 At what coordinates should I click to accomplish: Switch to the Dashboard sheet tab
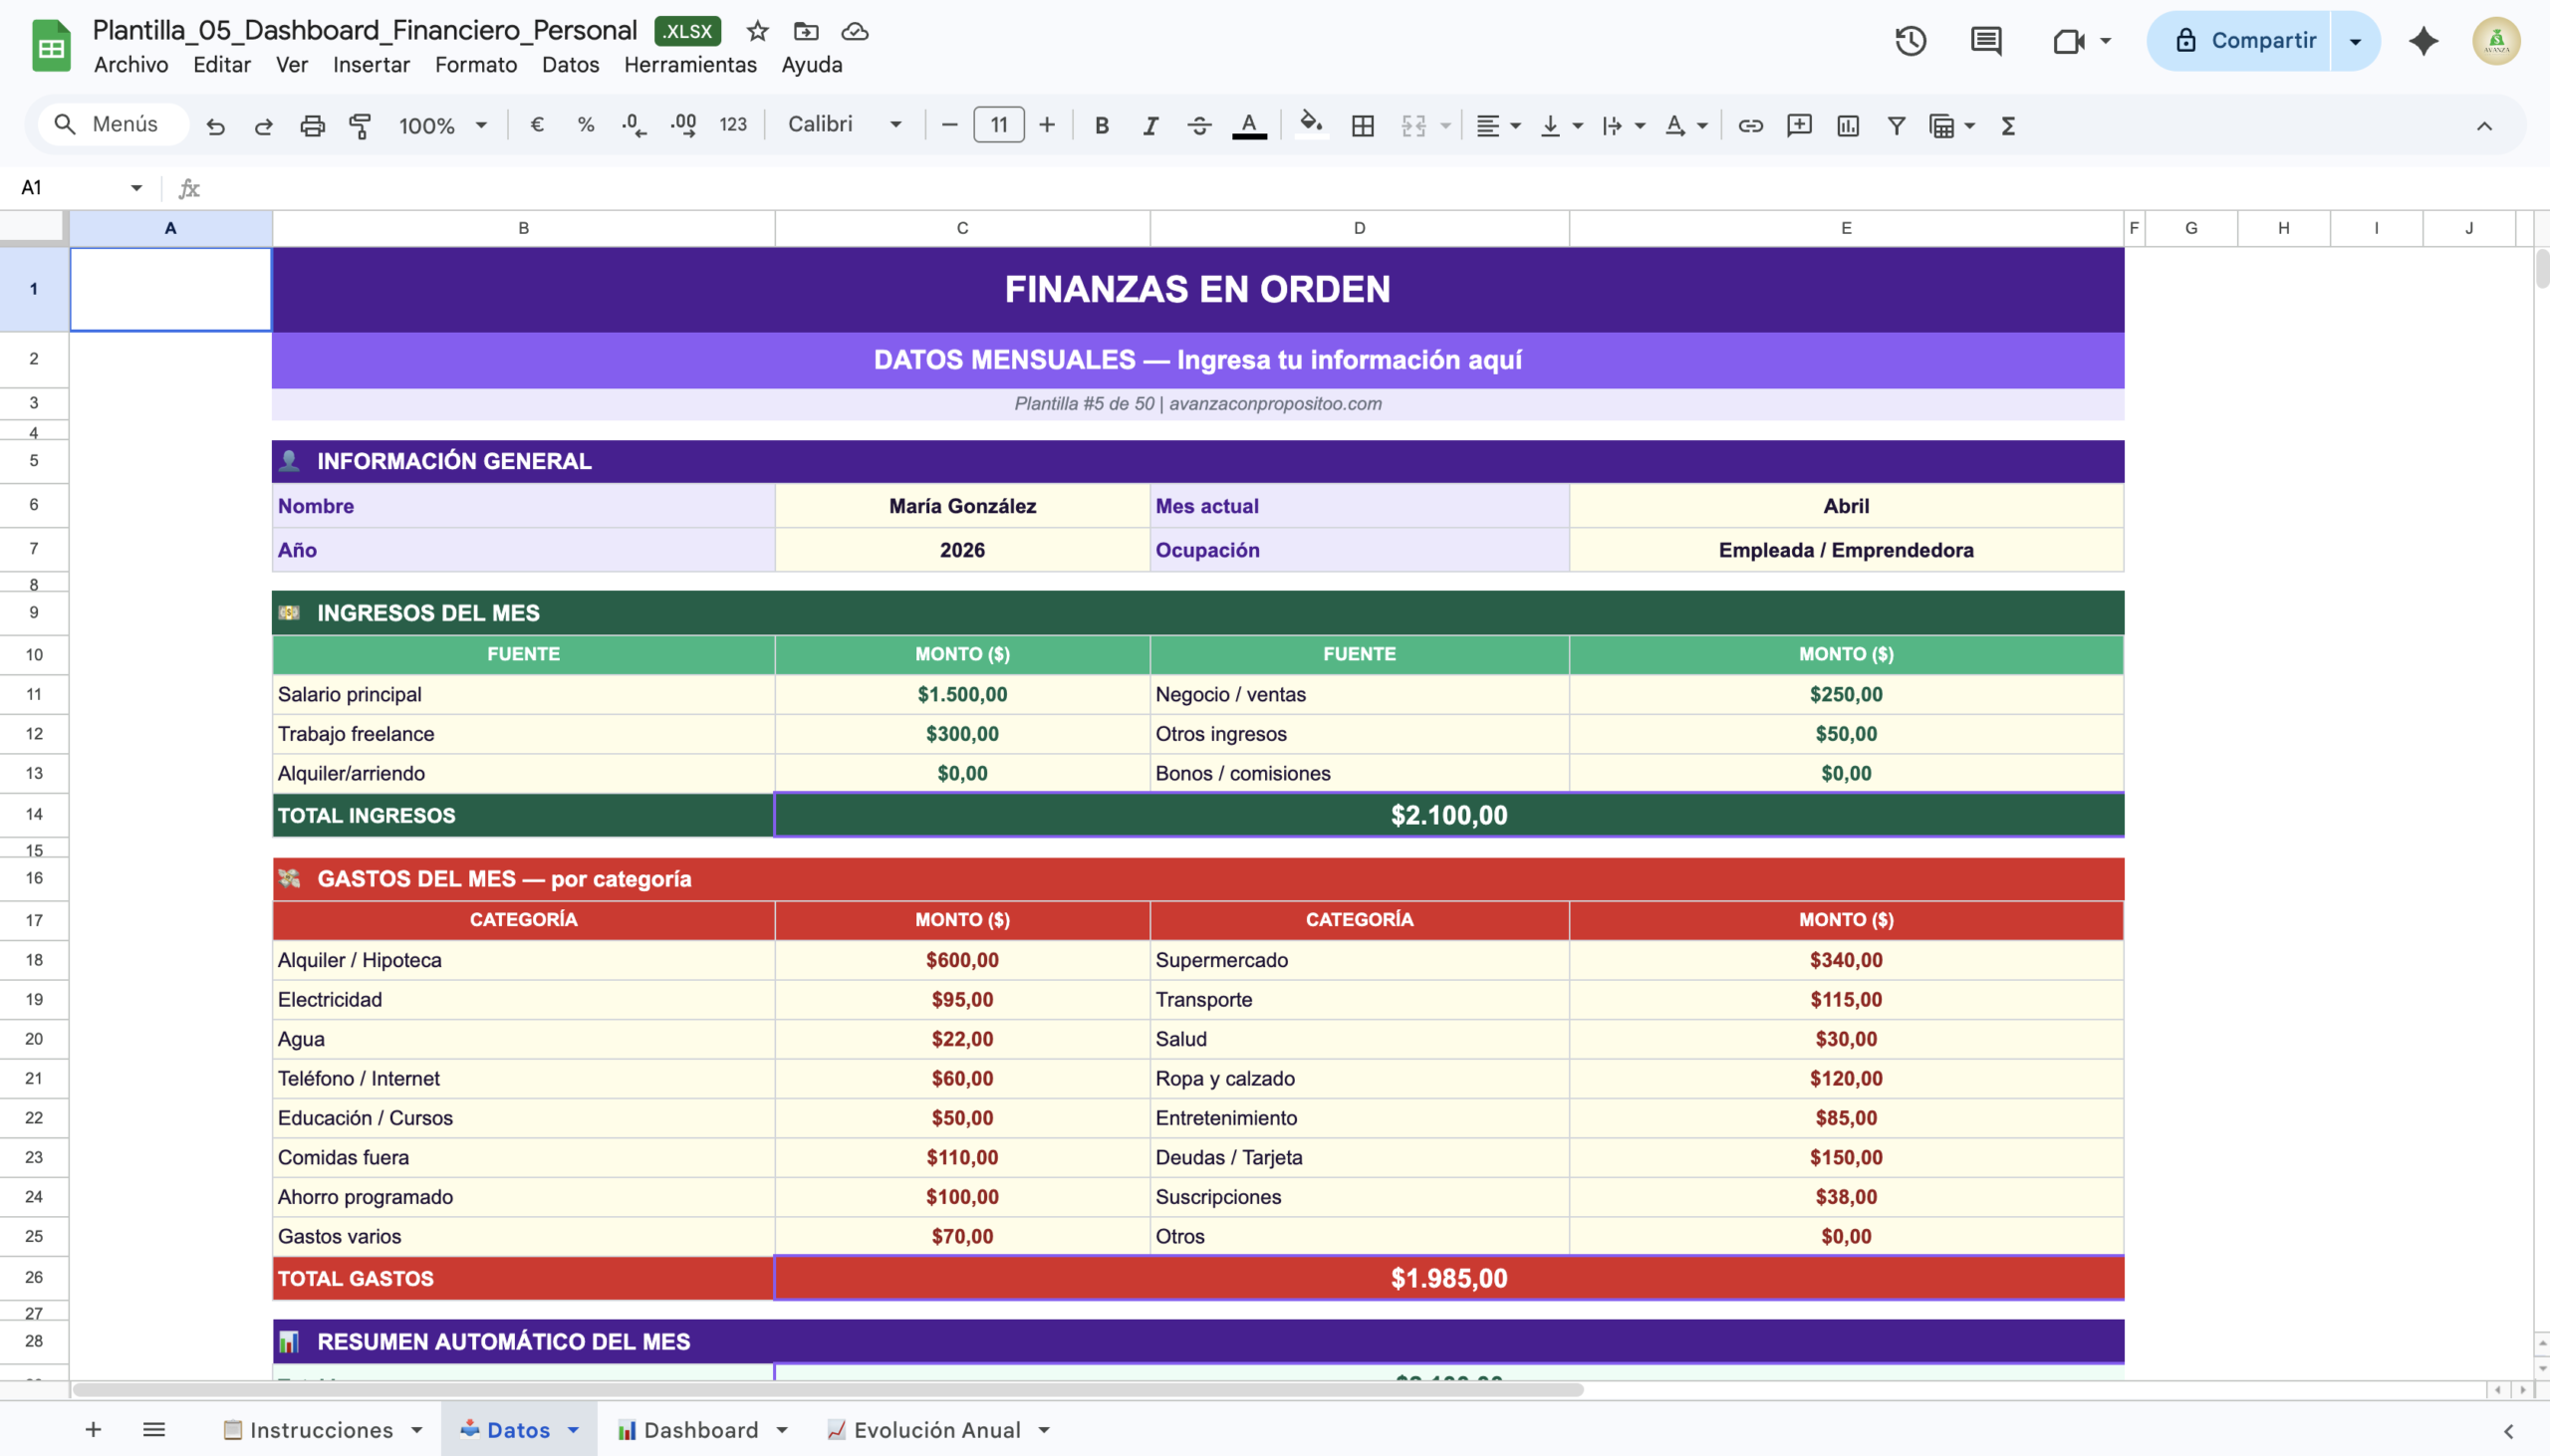[700, 1430]
